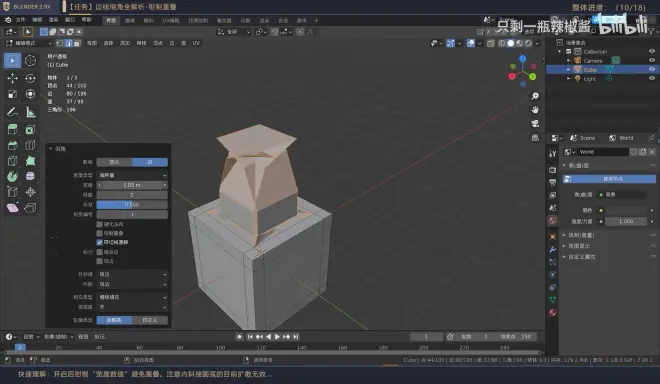Open the Vertex (顶点) menu in viewport header

click(x=158, y=43)
